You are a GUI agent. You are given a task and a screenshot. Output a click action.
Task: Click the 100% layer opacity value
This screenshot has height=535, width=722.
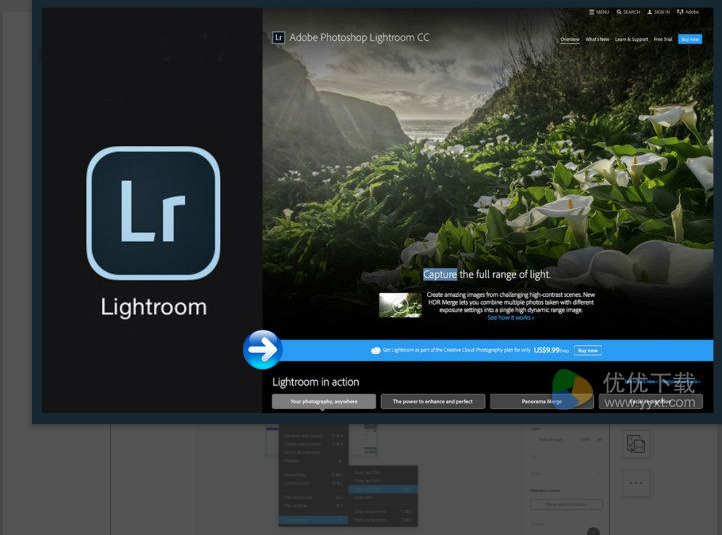pyautogui.click(x=585, y=440)
